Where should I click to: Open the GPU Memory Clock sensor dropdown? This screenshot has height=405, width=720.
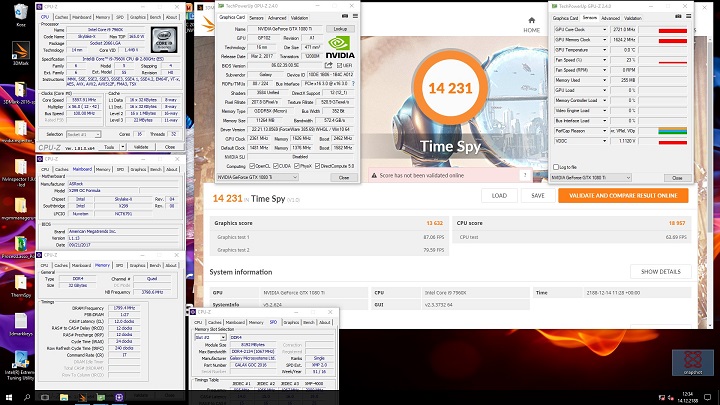[604, 39]
